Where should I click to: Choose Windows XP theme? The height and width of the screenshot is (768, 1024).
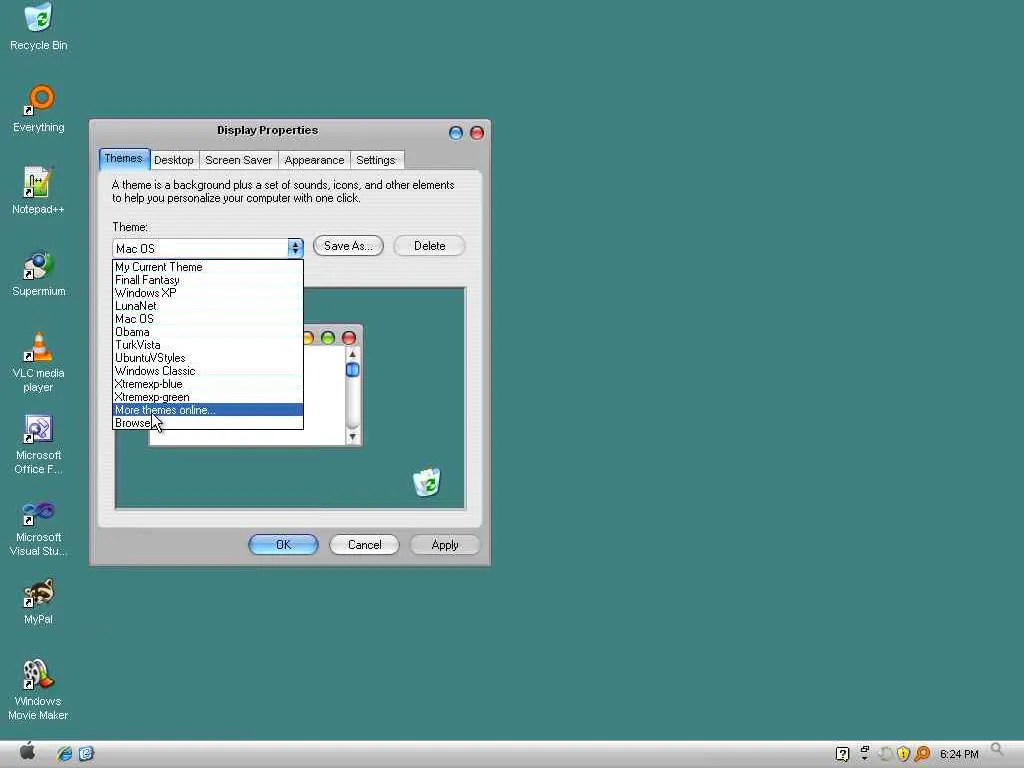(208, 293)
